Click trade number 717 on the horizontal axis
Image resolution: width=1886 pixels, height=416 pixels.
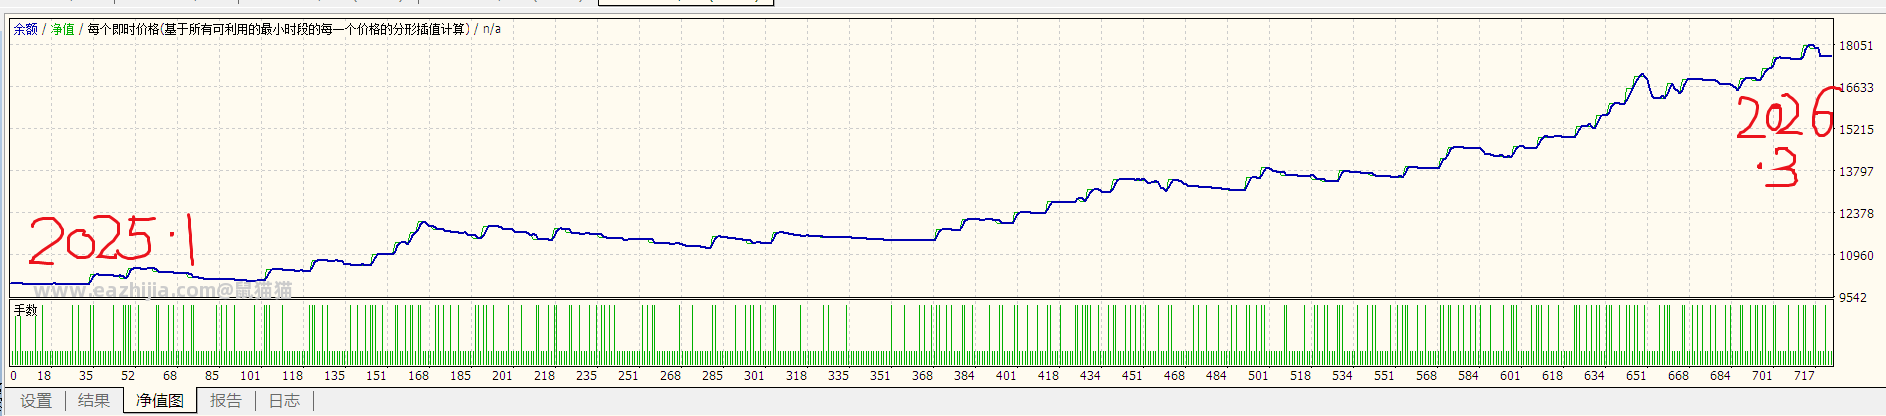[1804, 376]
